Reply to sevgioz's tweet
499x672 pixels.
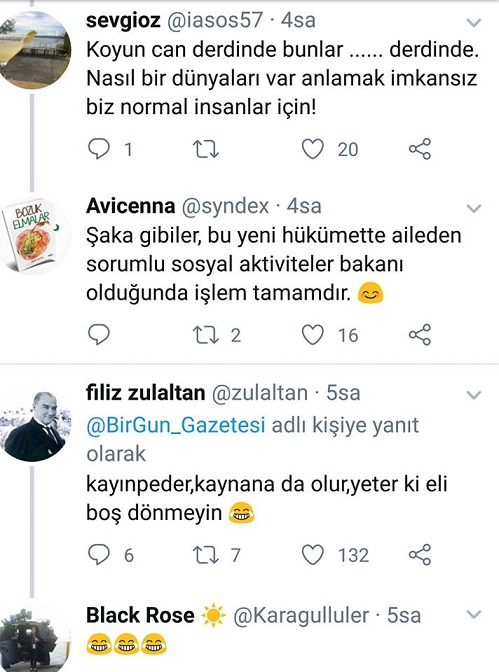[x=99, y=149]
